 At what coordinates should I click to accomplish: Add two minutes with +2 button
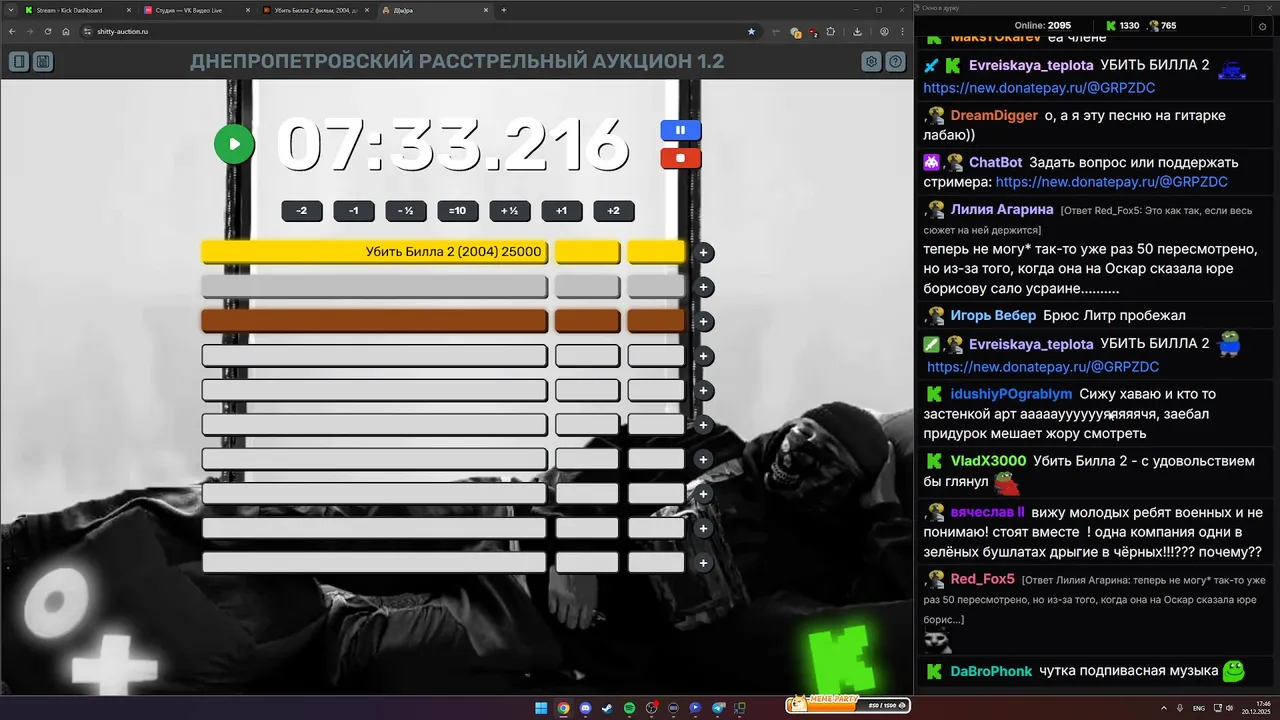point(613,211)
